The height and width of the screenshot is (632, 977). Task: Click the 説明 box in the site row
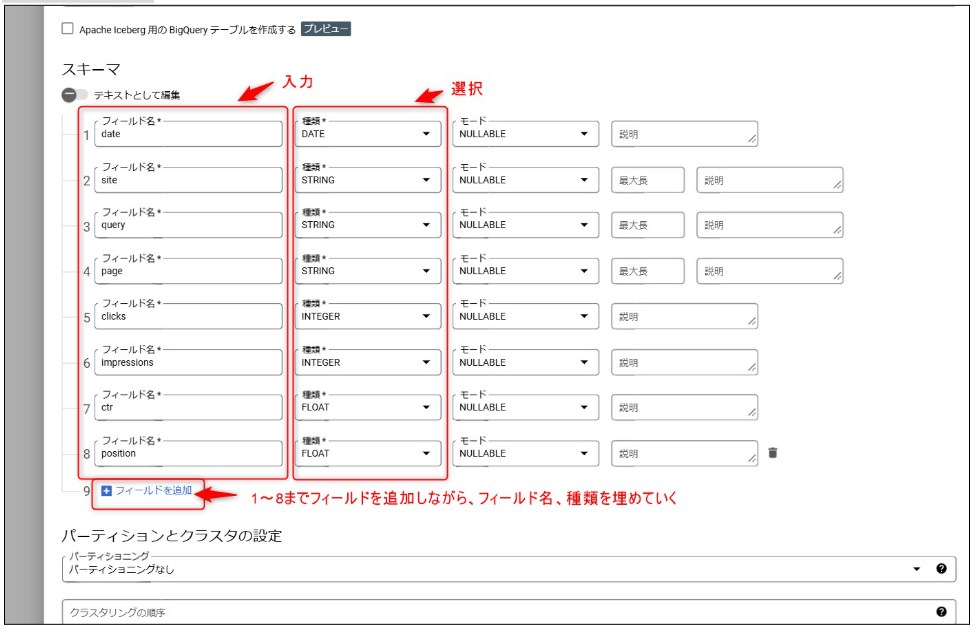tap(770, 180)
